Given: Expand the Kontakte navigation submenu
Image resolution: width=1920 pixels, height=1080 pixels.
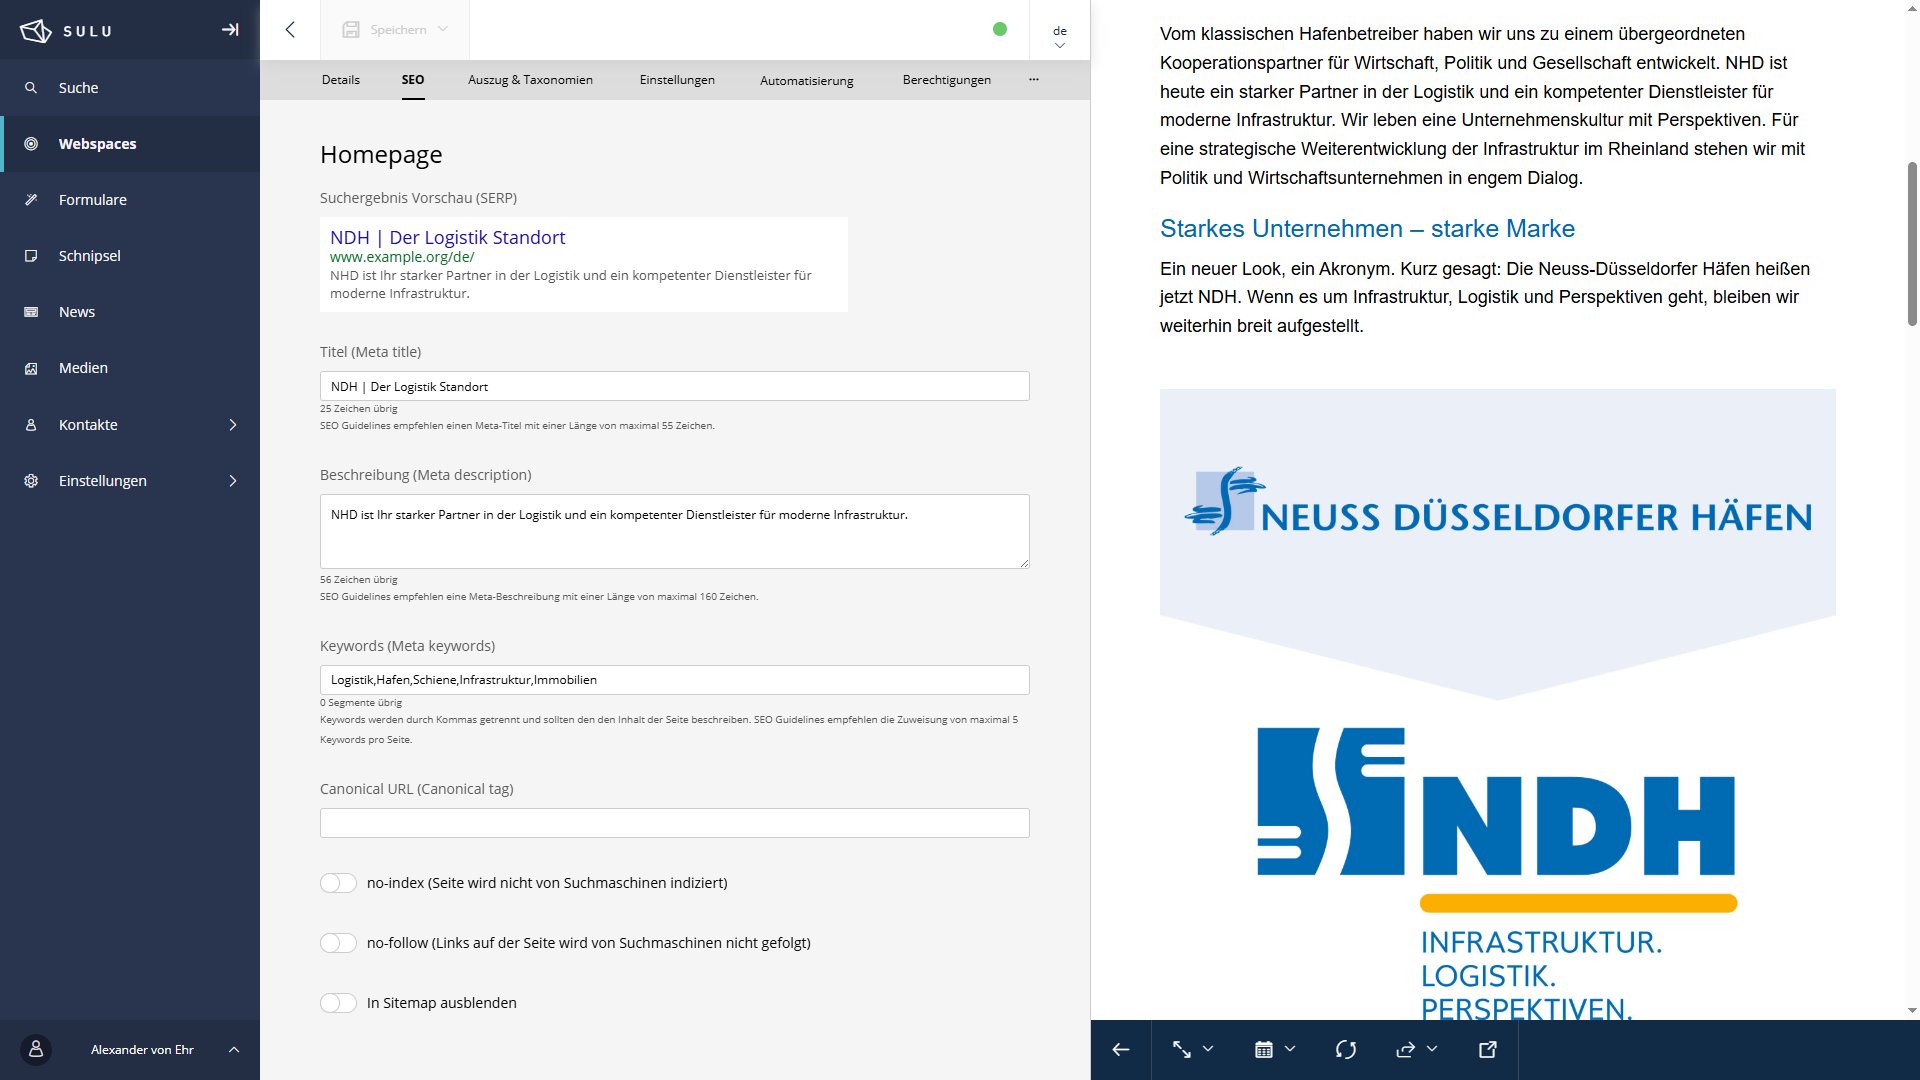Looking at the screenshot, I should click(232, 425).
